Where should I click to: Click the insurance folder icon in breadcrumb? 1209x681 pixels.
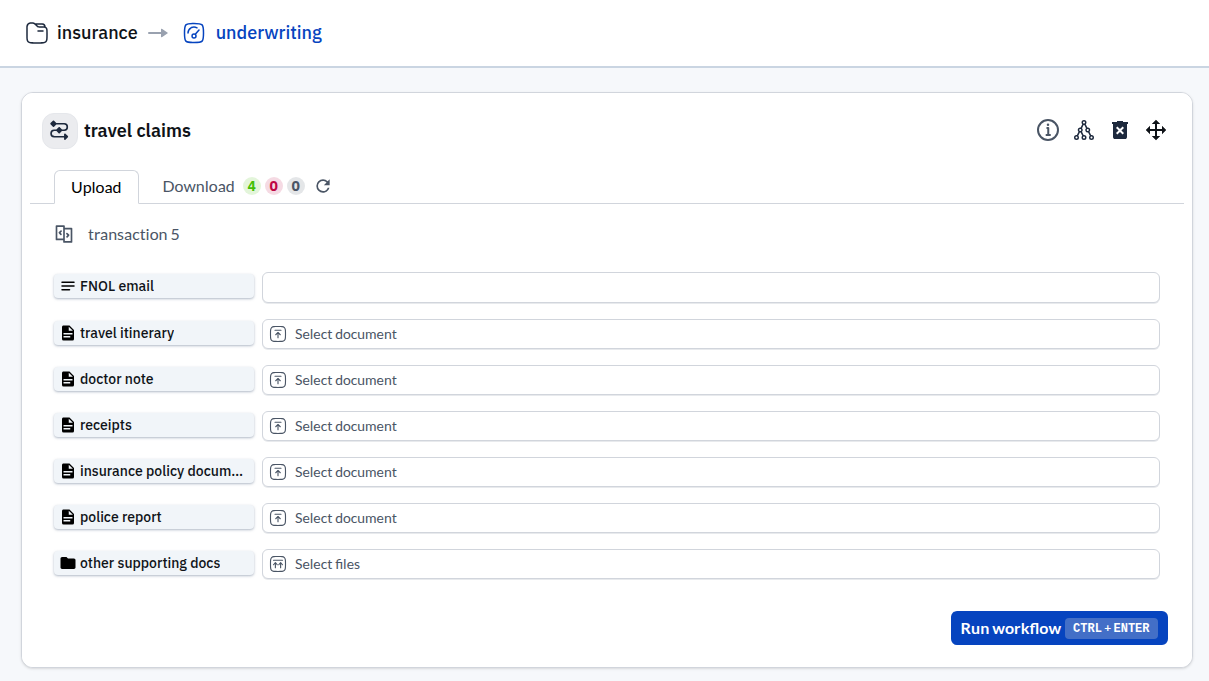coord(37,33)
